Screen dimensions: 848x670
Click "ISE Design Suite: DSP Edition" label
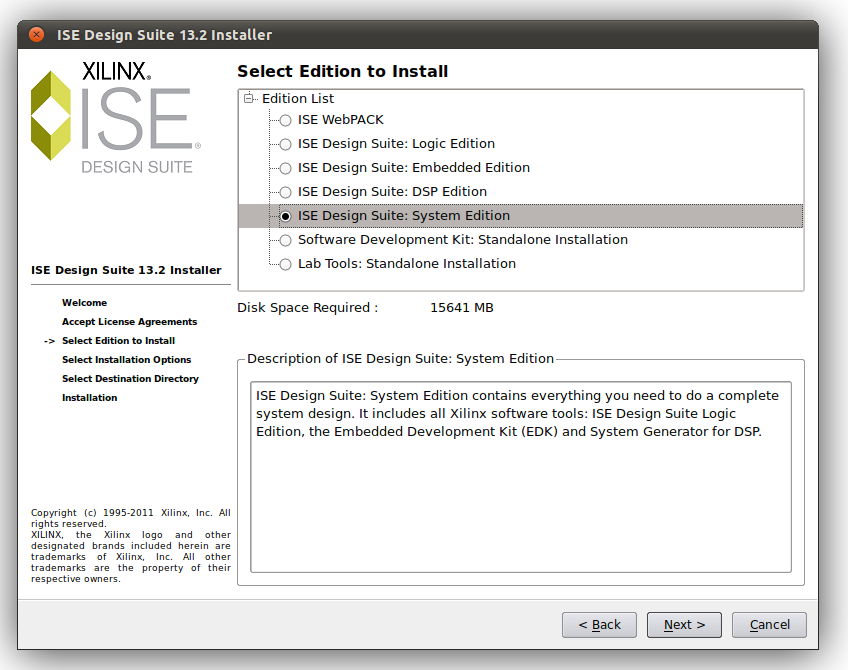(392, 191)
